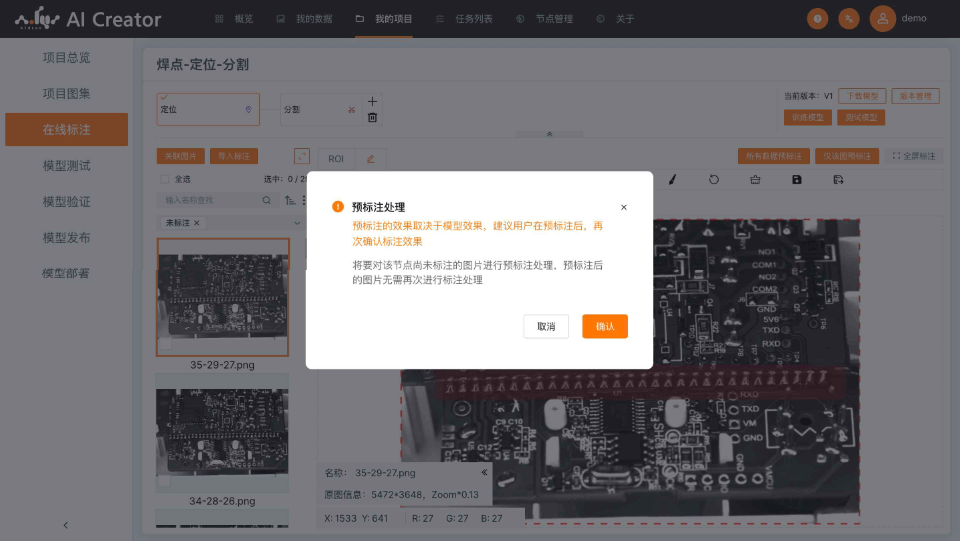
Task: Click the 确认 button in the dialog
Action: pos(604,327)
